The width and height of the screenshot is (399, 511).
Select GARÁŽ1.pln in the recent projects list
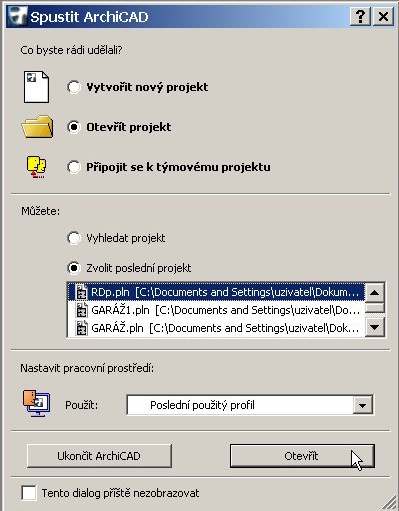[x=217, y=310]
